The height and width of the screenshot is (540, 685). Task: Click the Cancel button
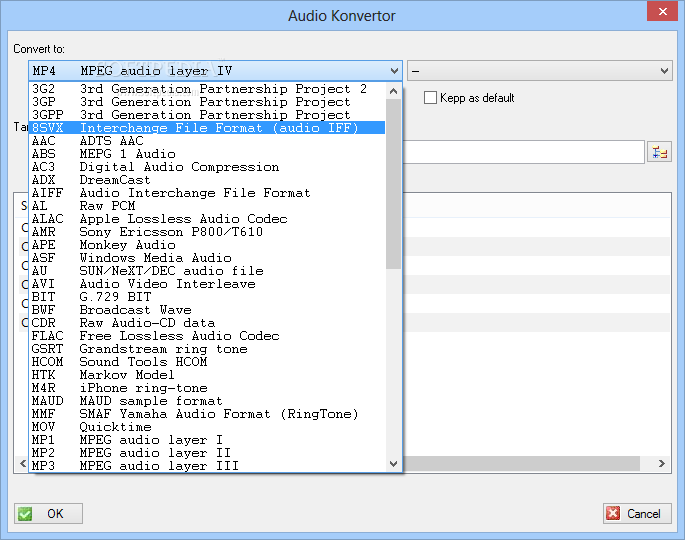[637, 513]
